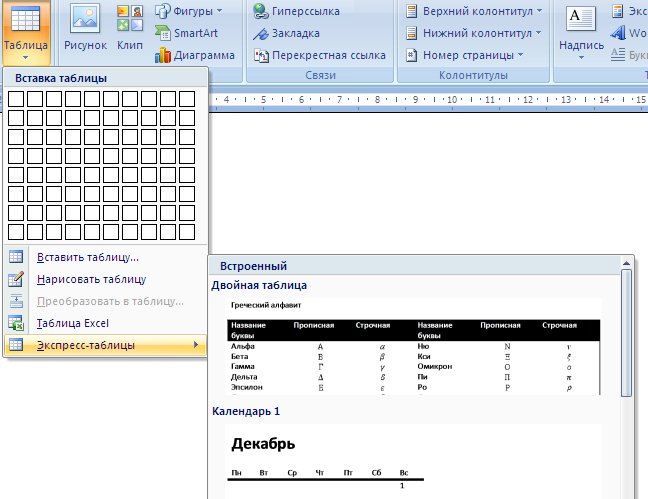Insert a Диаграмма chart

pos(195,55)
